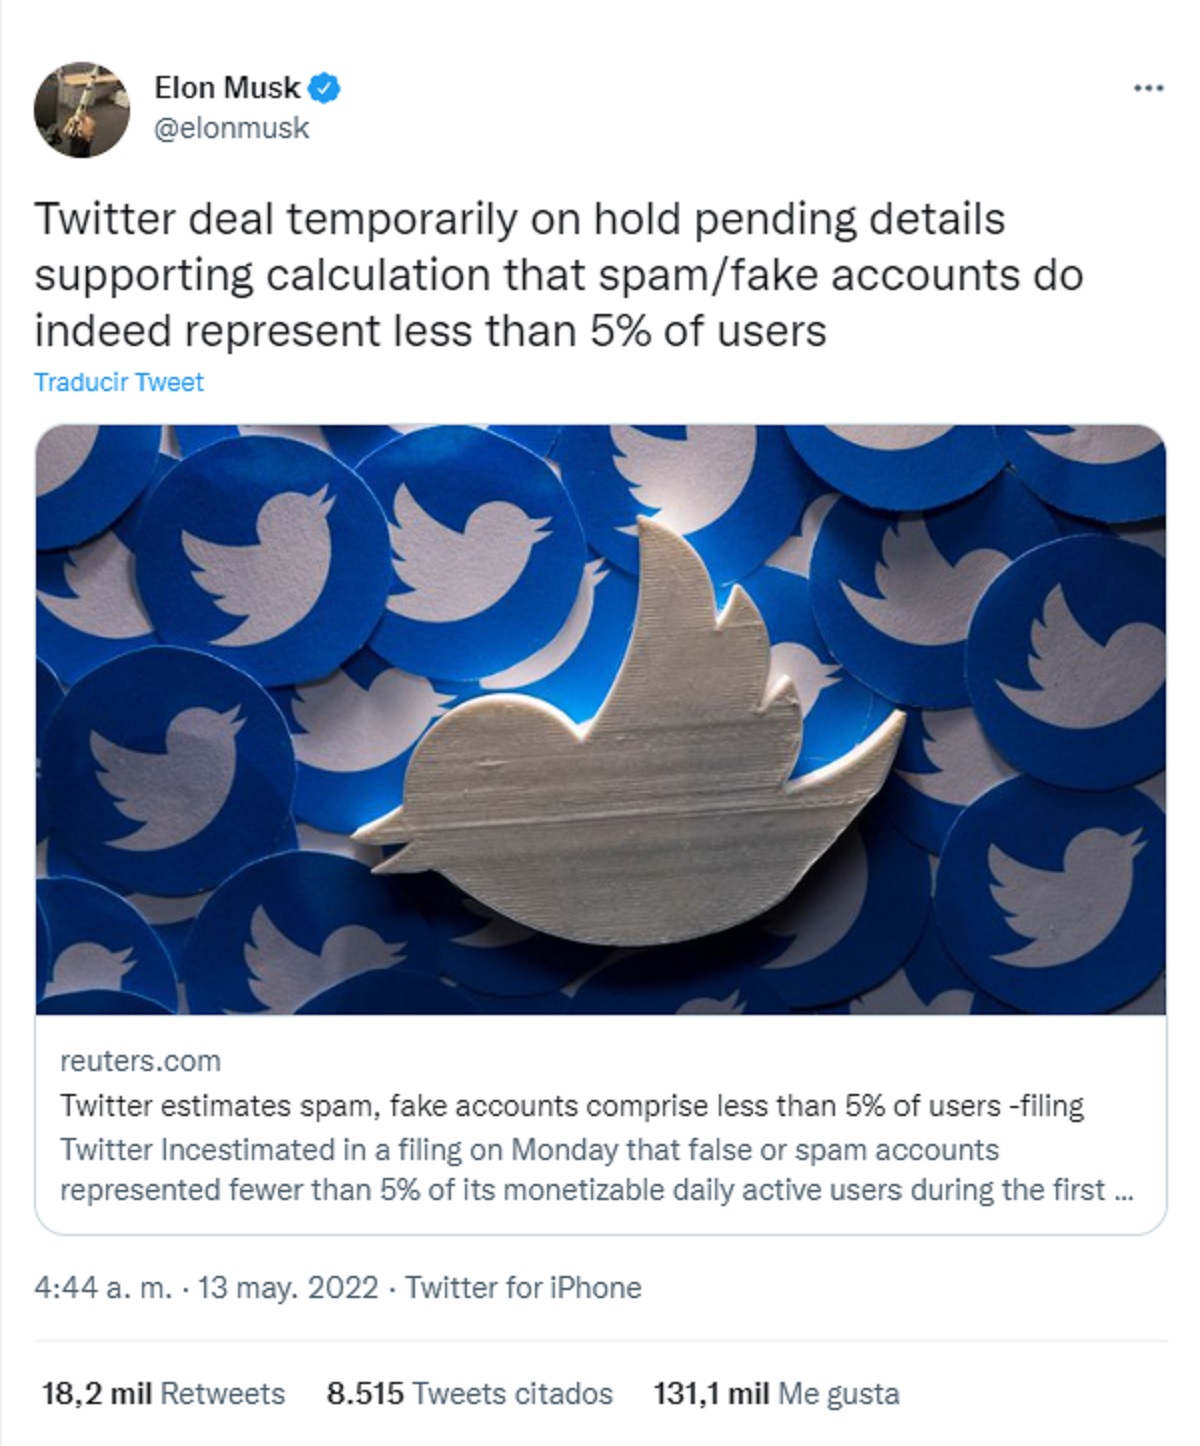This screenshot has width=1200, height=1446.
Task: Click the 4:44 a. m. timestamp
Action: (102, 1287)
